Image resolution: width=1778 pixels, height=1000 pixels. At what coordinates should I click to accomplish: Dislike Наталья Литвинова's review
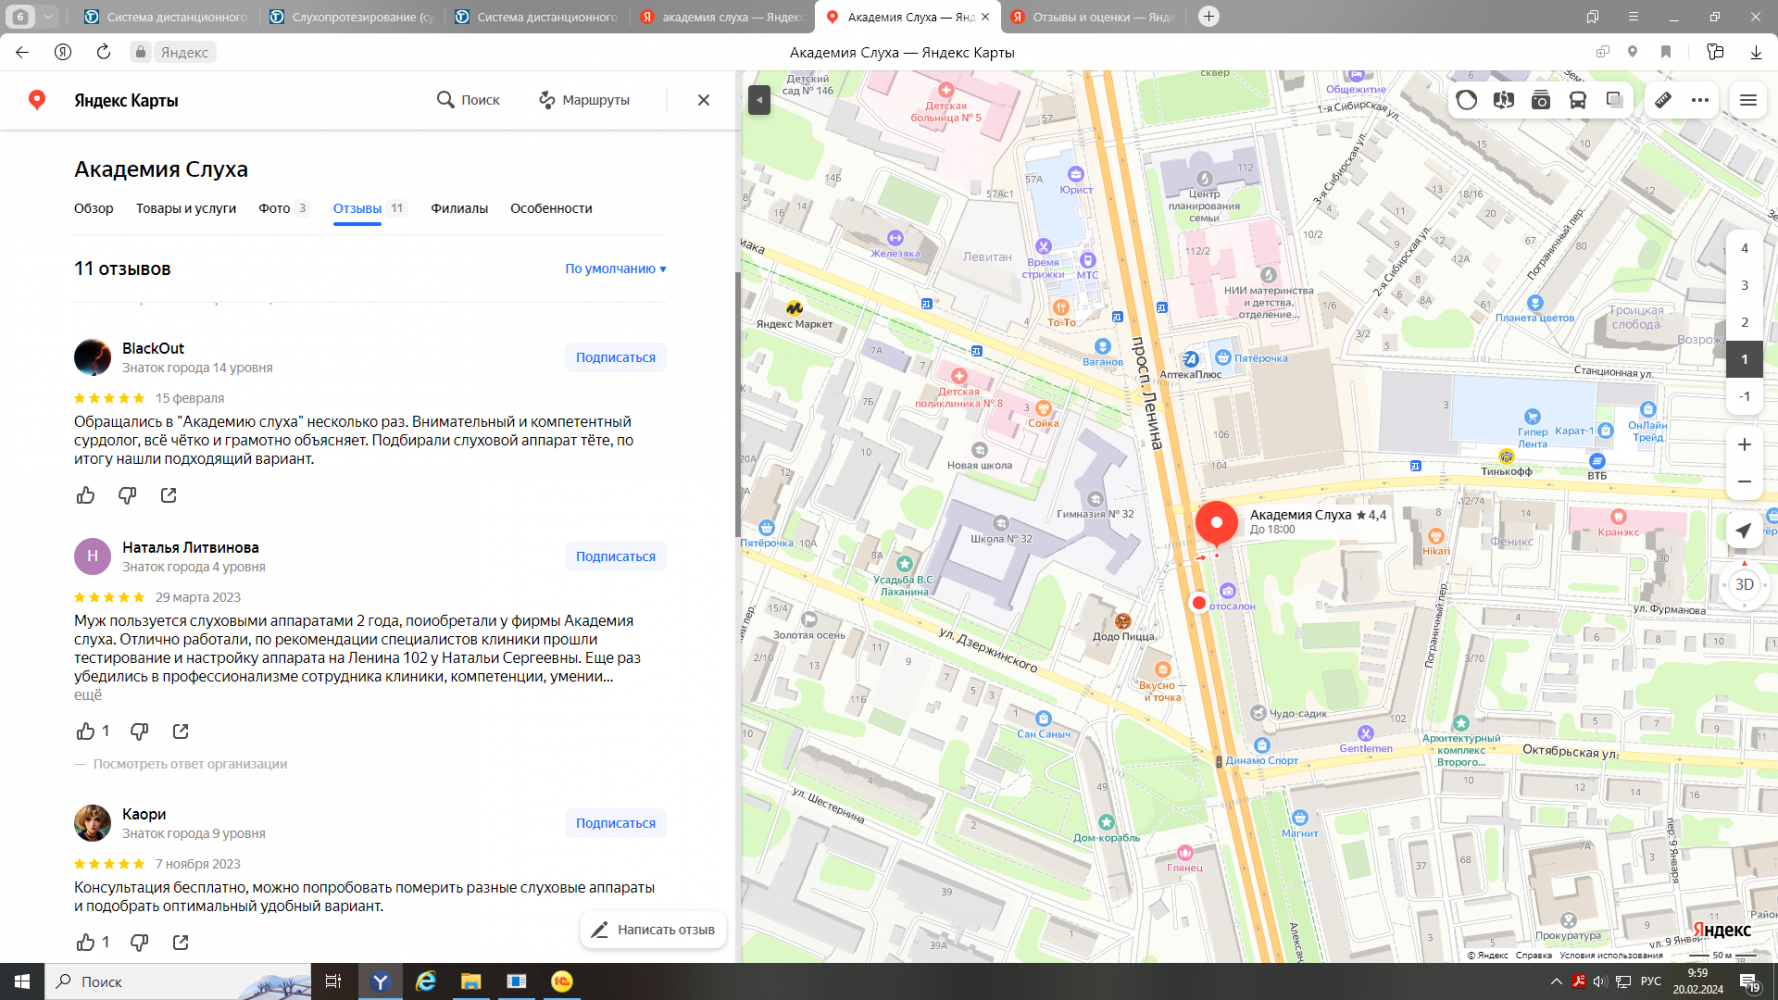(139, 731)
